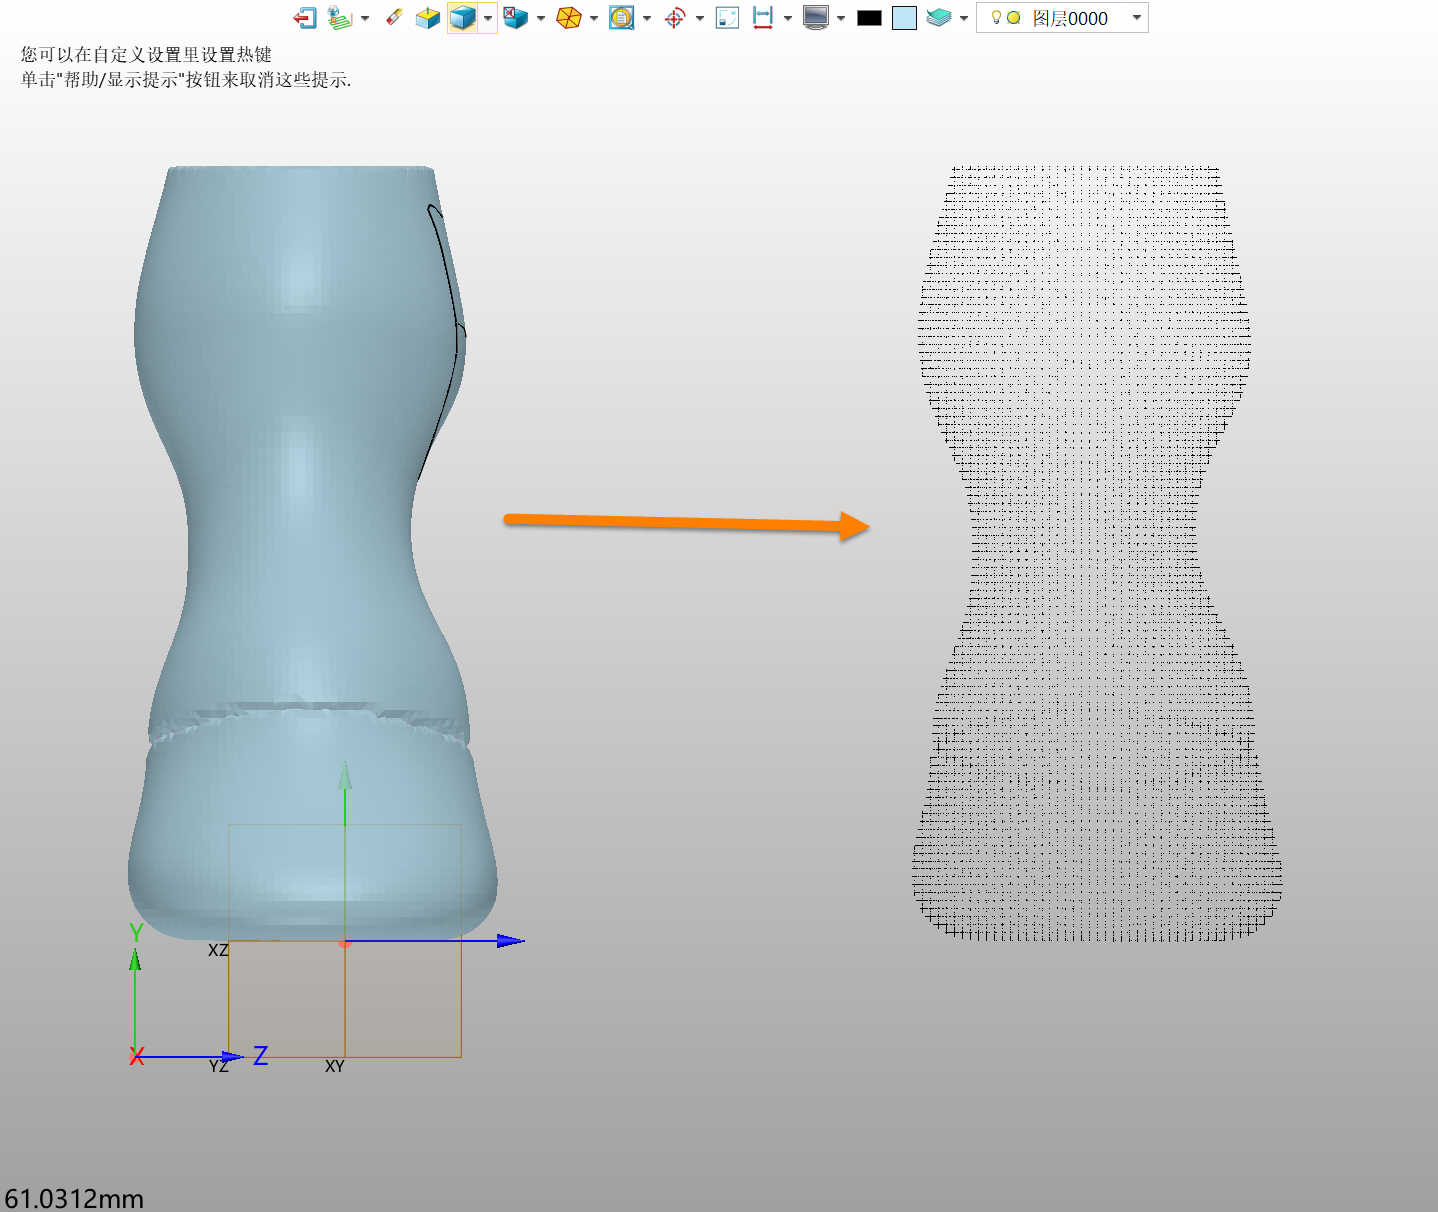Click the red X axis marker
The width and height of the screenshot is (1438, 1212).
[x=137, y=1057]
